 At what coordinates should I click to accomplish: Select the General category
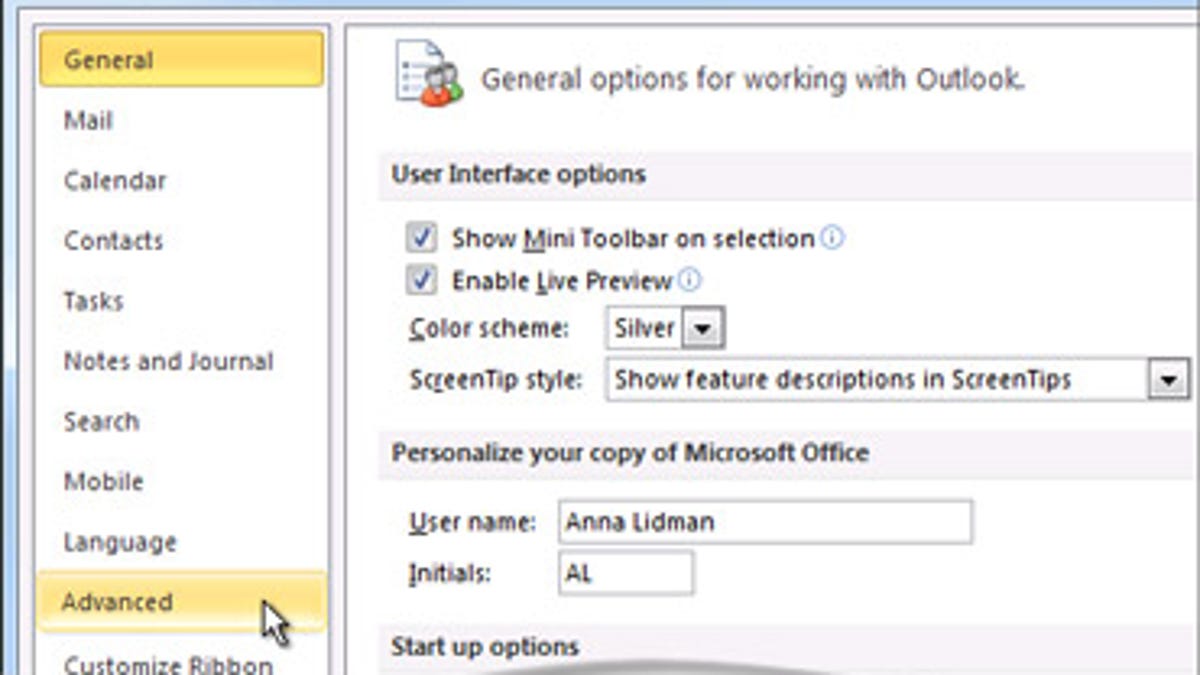[181, 59]
